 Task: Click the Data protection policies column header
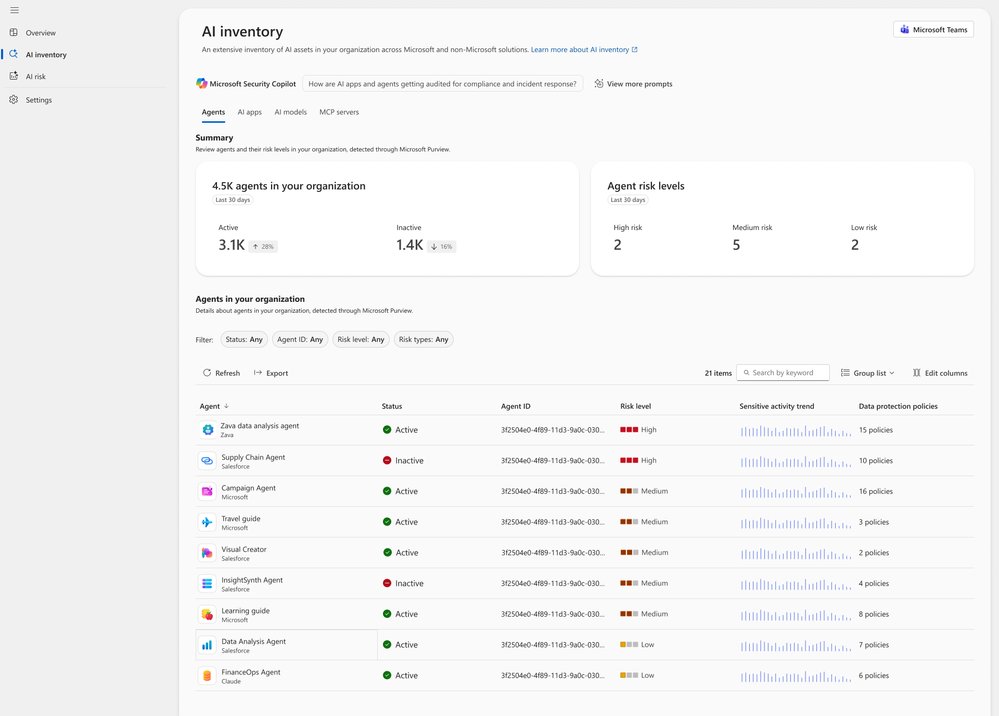coord(898,406)
